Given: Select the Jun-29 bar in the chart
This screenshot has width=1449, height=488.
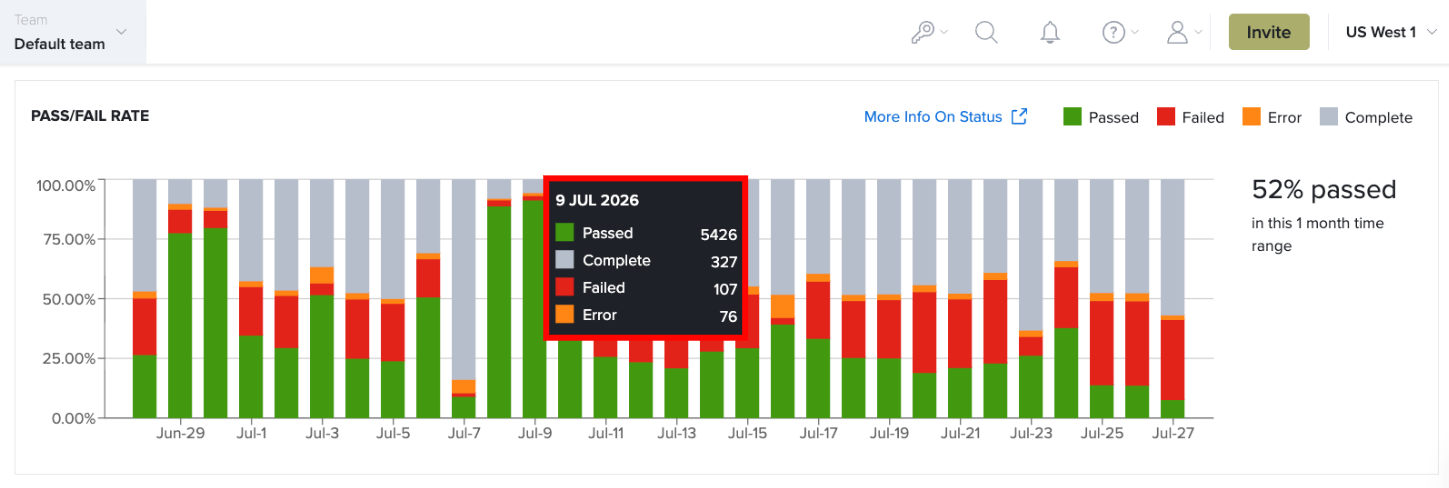Looking at the screenshot, I should coord(180,299).
